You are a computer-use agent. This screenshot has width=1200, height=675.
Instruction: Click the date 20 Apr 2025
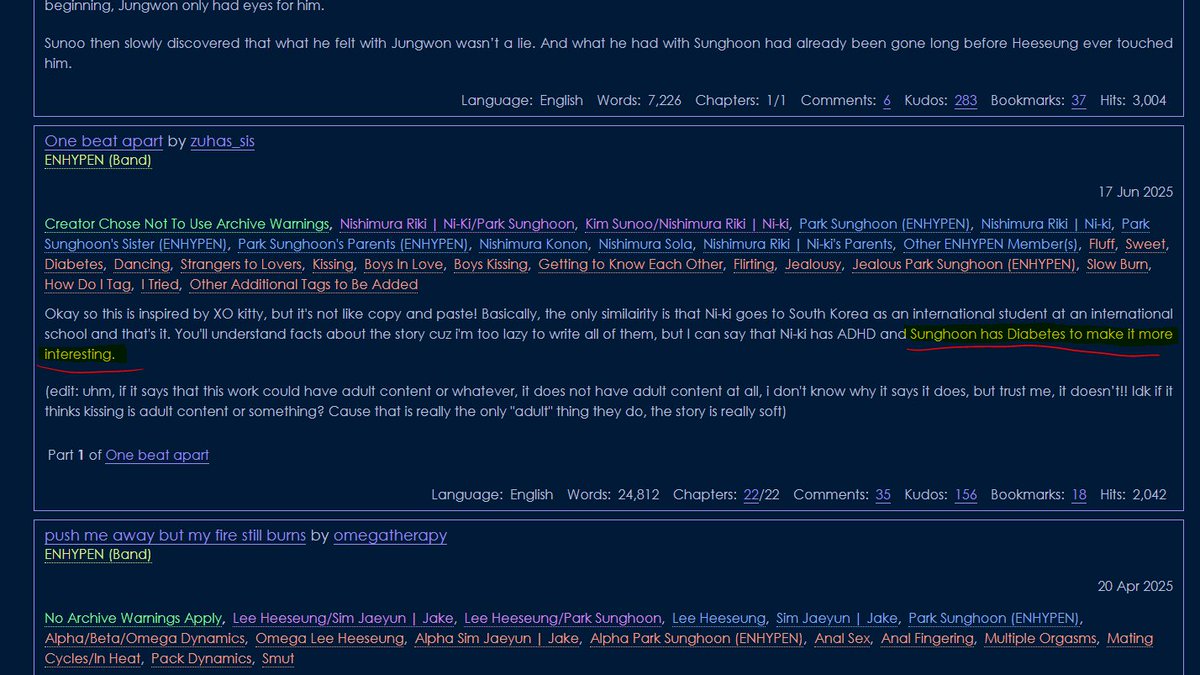1136,586
